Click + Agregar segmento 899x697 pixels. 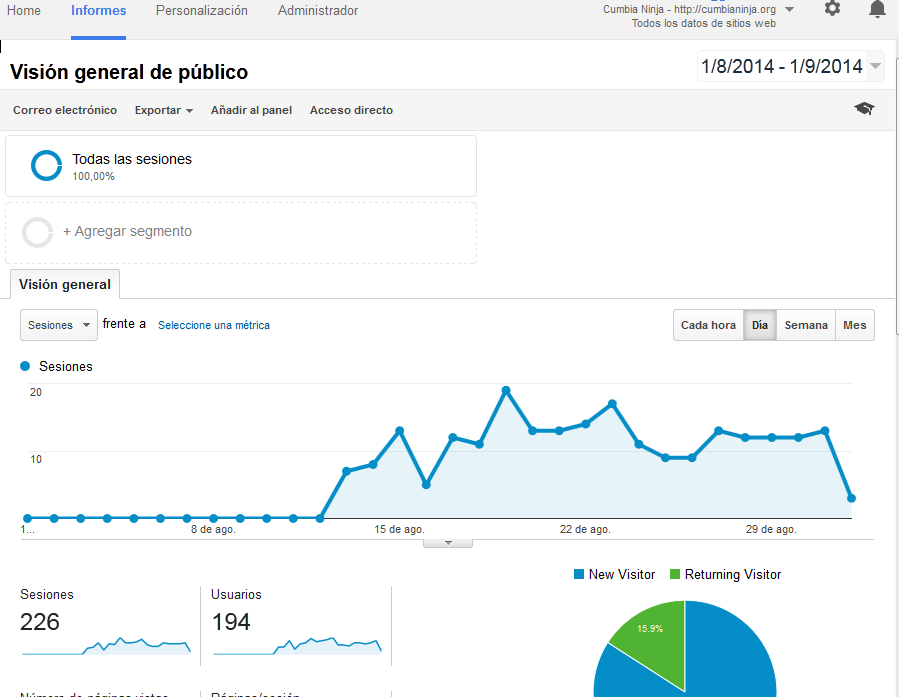pos(127,231)
